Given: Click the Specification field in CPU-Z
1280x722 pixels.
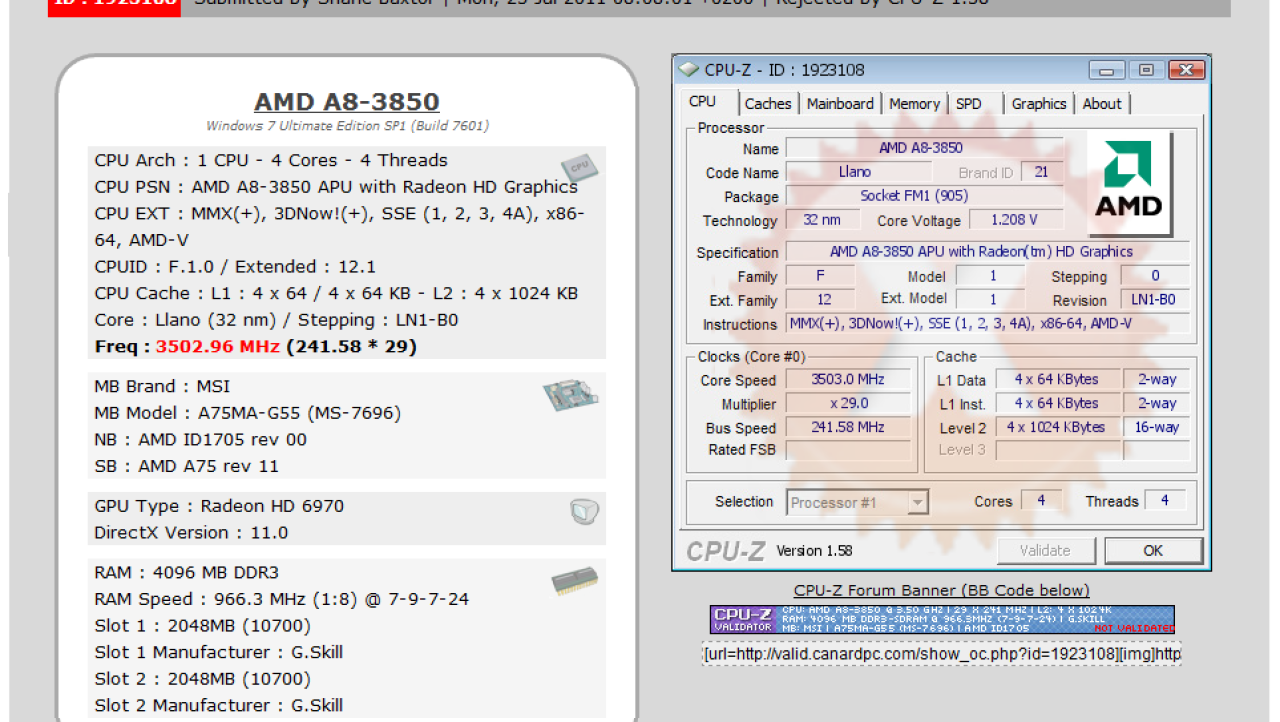Looking at the screenshot, I should pyautogui.click(x=988, y=252).
